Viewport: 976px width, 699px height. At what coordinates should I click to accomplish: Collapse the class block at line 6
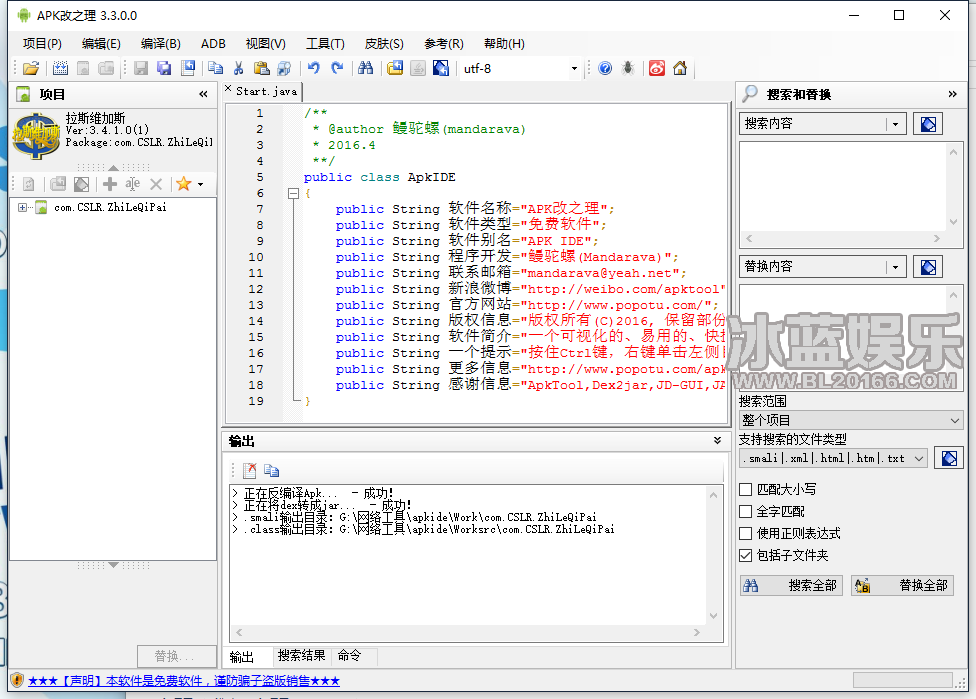(x=293, y=194)
